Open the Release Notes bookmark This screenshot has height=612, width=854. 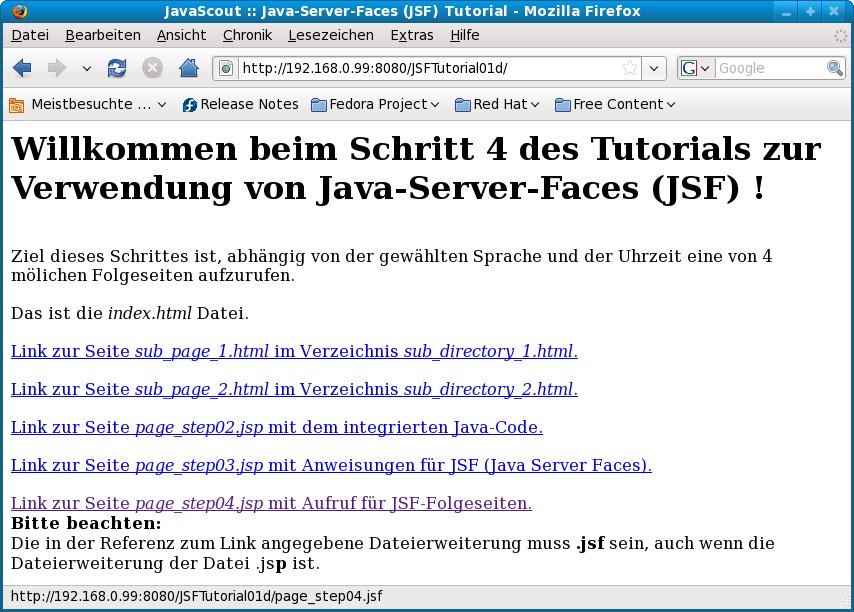coord(240,104)
